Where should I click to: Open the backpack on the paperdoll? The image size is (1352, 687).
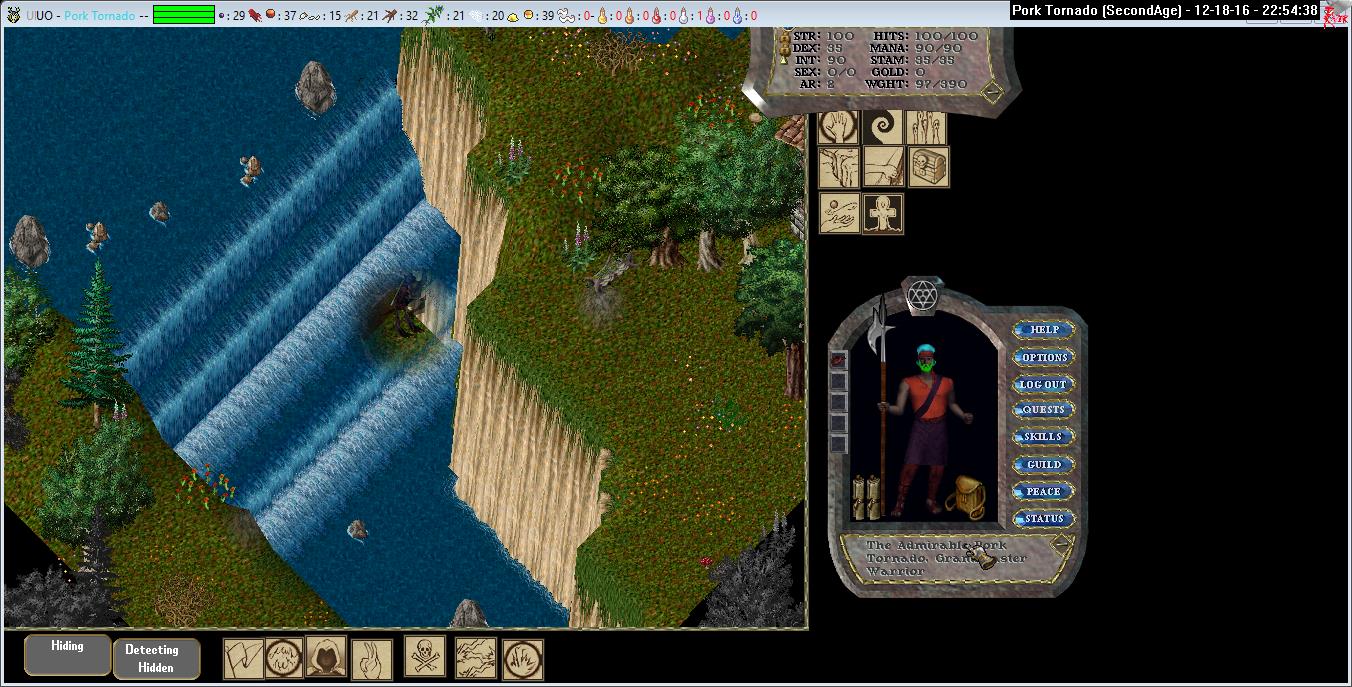[964, 496]
